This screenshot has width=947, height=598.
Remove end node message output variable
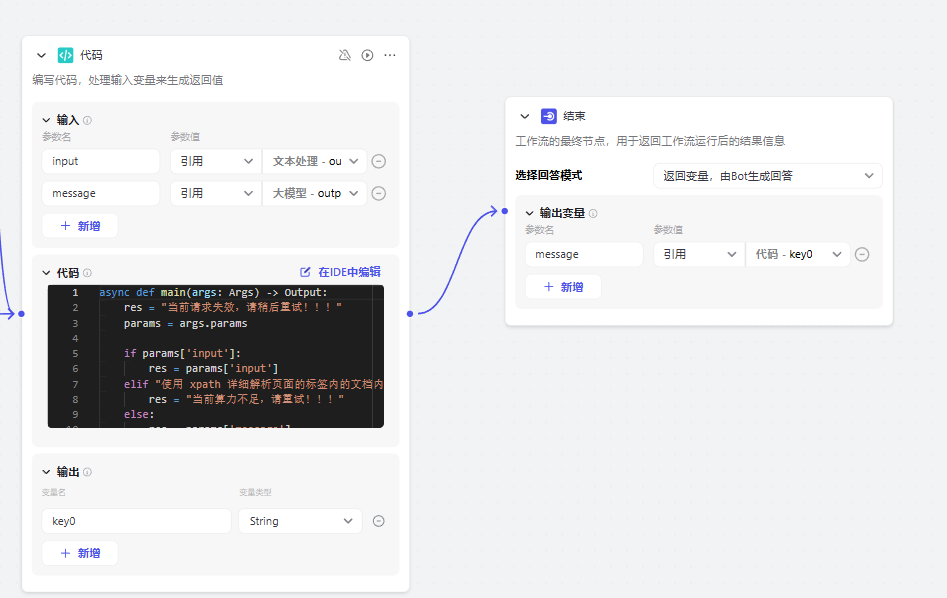click(x=862, y=254)
